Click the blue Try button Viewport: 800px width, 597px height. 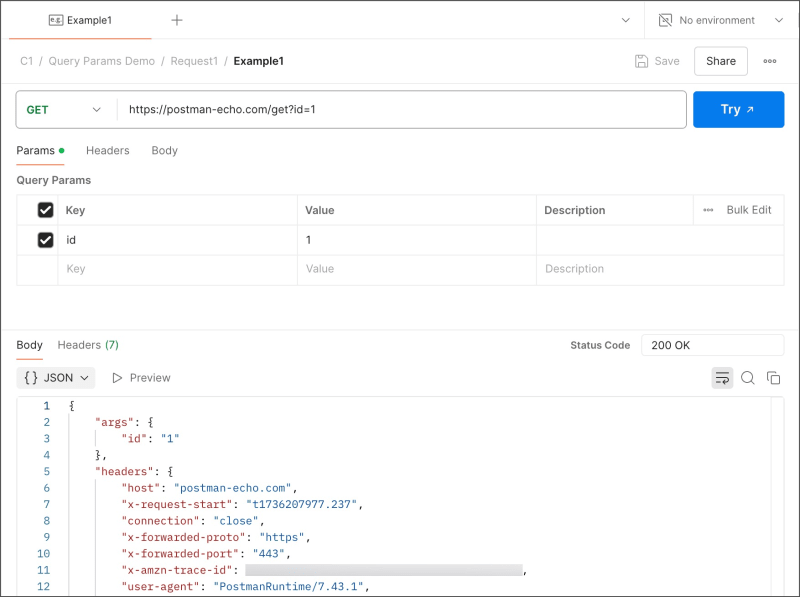738,110
